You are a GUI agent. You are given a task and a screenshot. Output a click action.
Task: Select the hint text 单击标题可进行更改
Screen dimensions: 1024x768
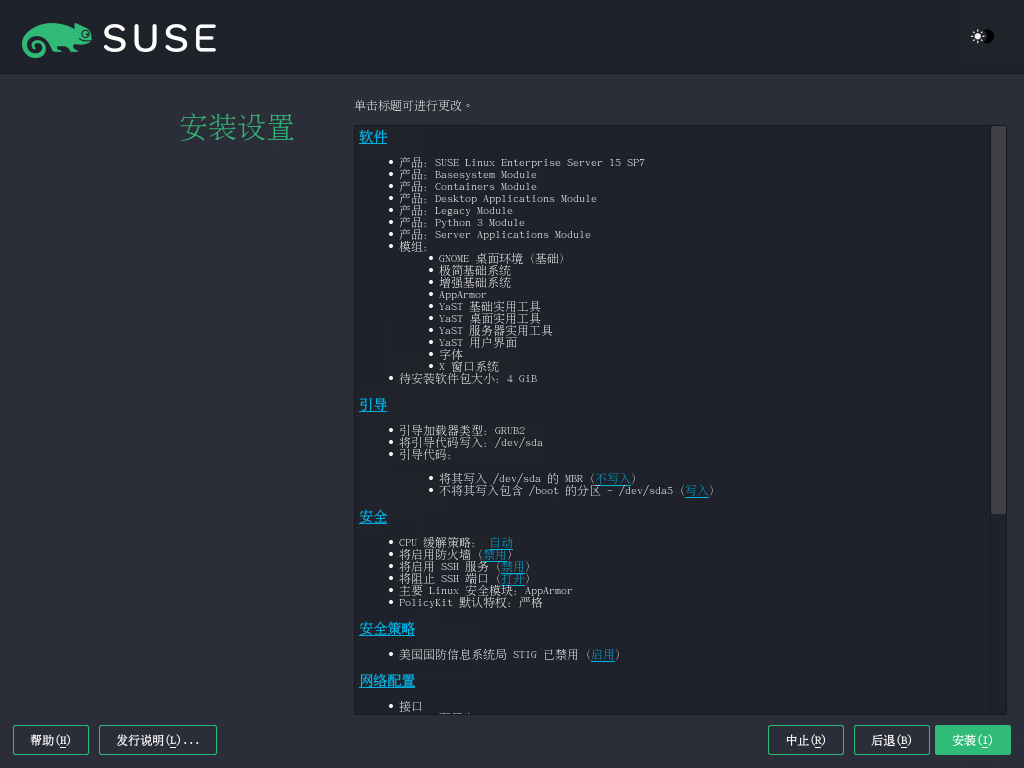(413, 106)
